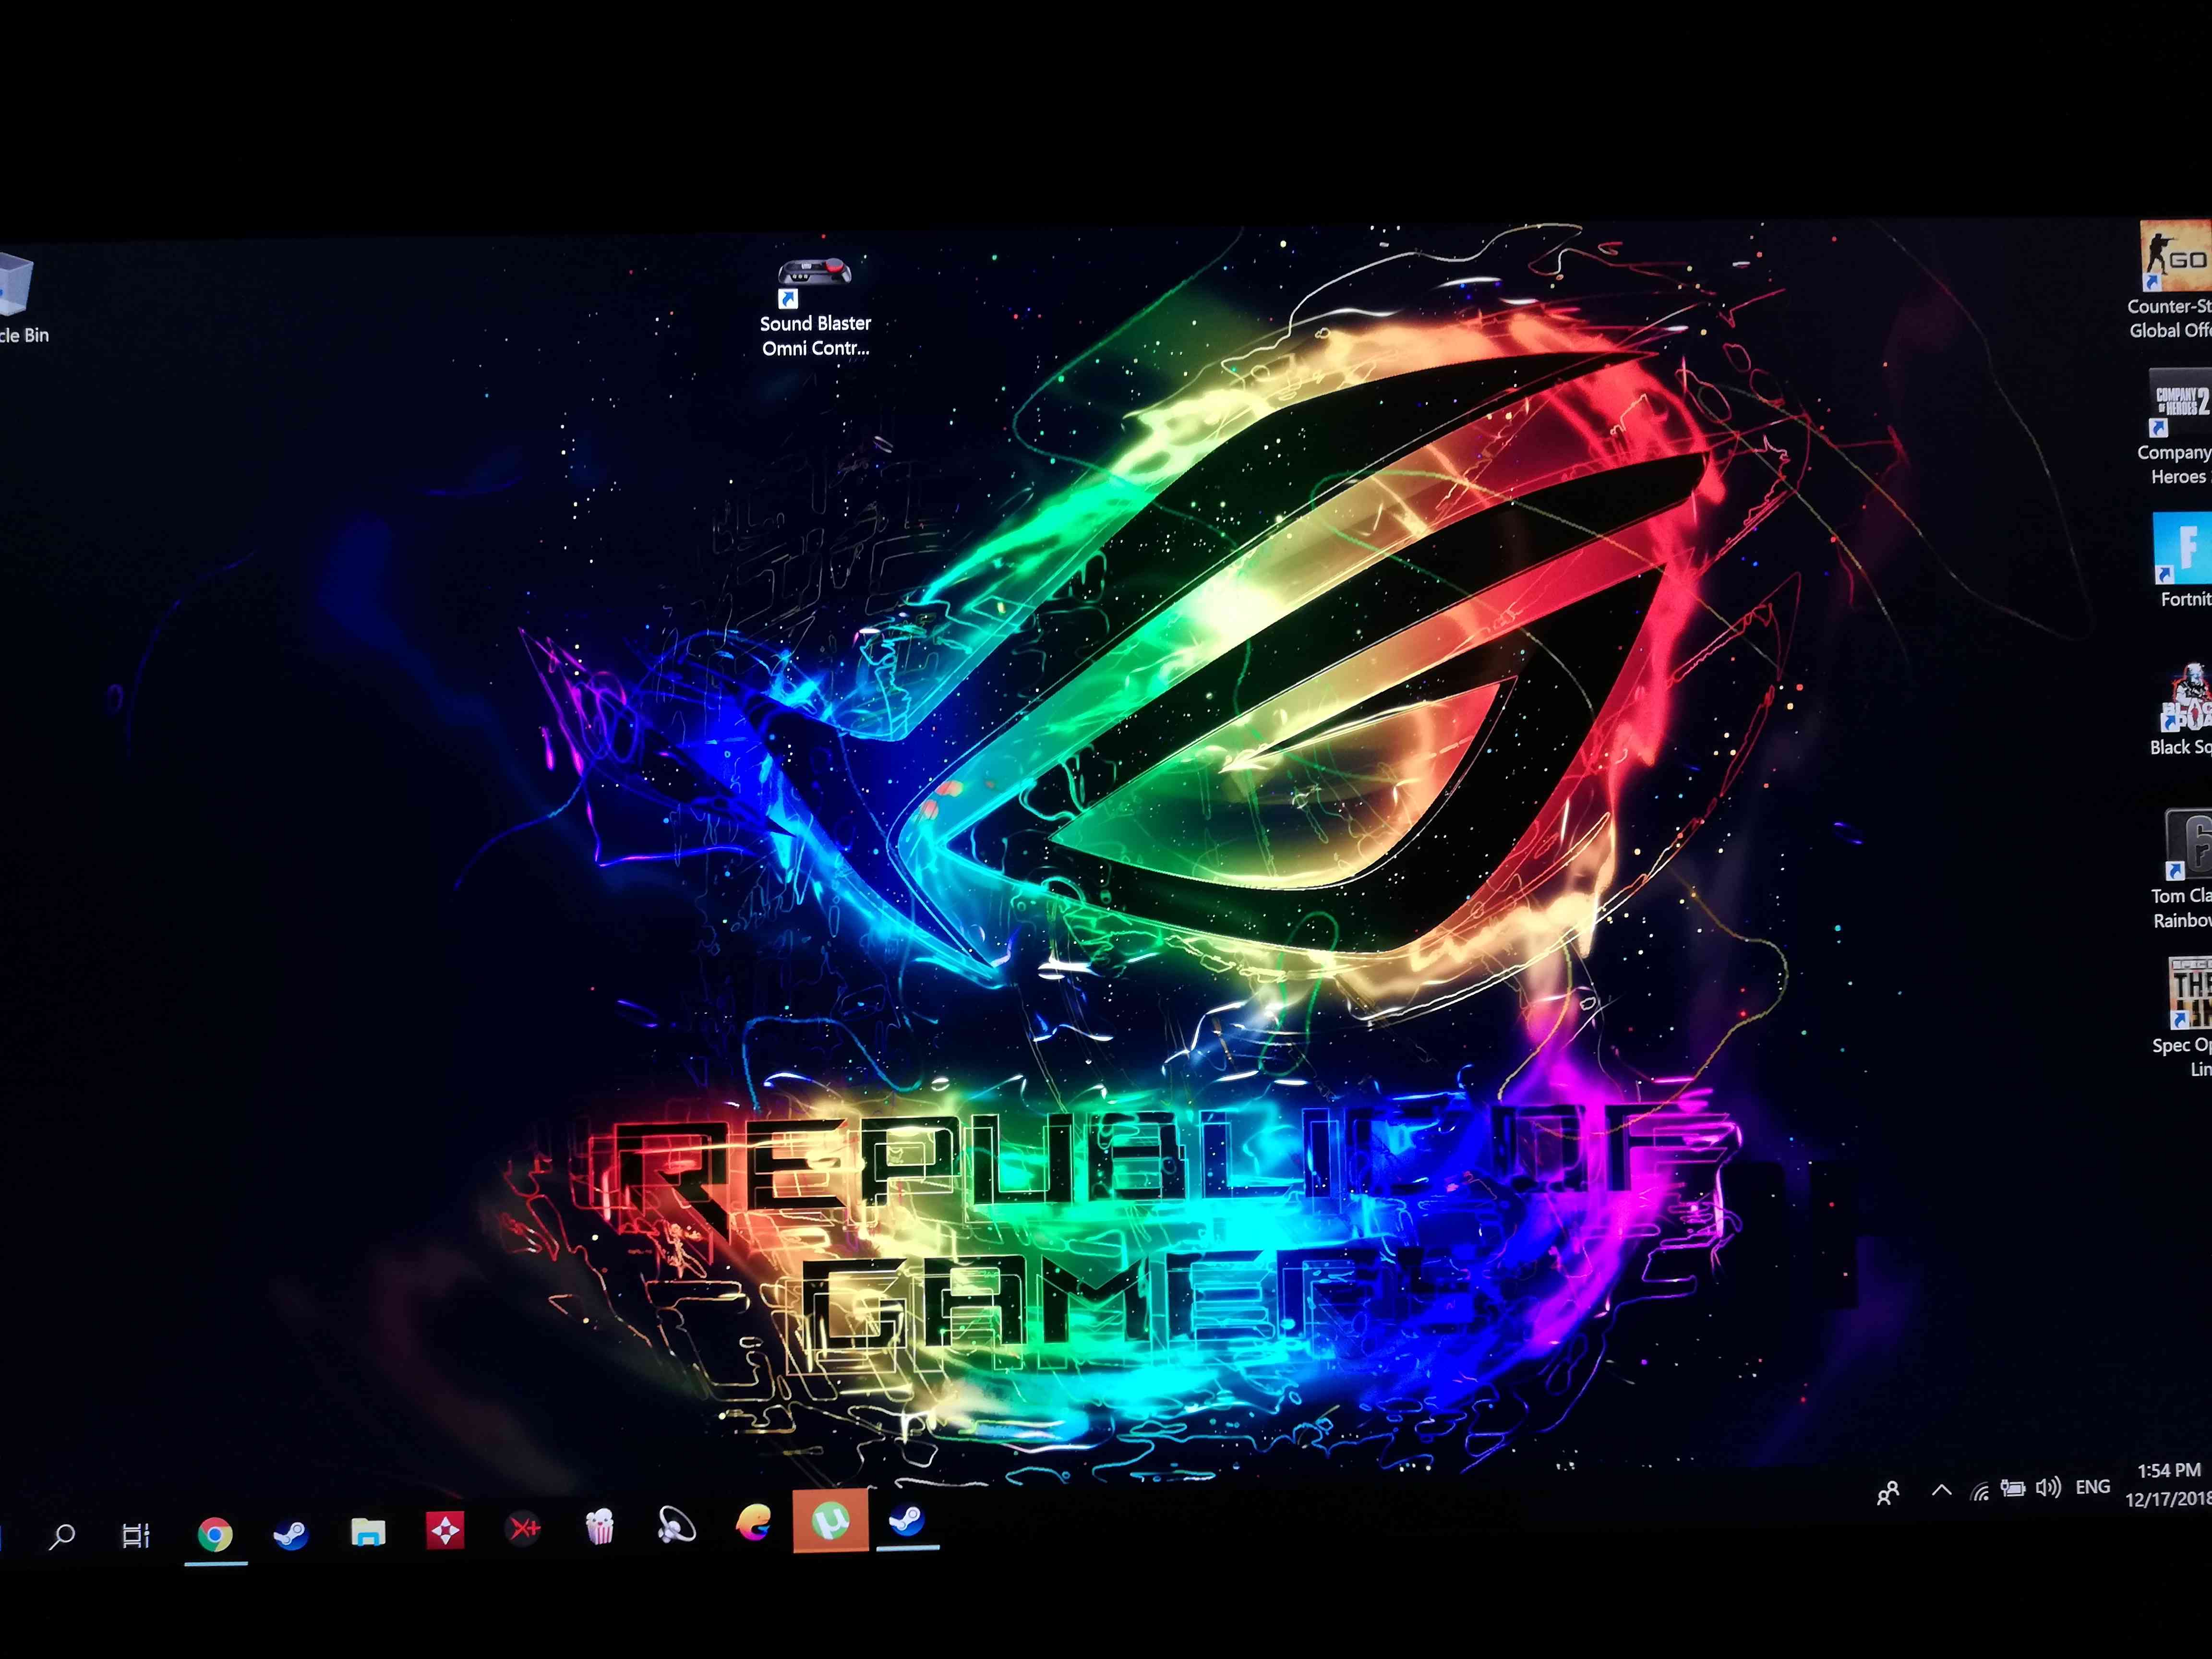Image resolution: width=2212 pixels, height=1659 pixels.
Task: Click the Steam icon beside Chrome
Action: click(x=291, y=1534)
